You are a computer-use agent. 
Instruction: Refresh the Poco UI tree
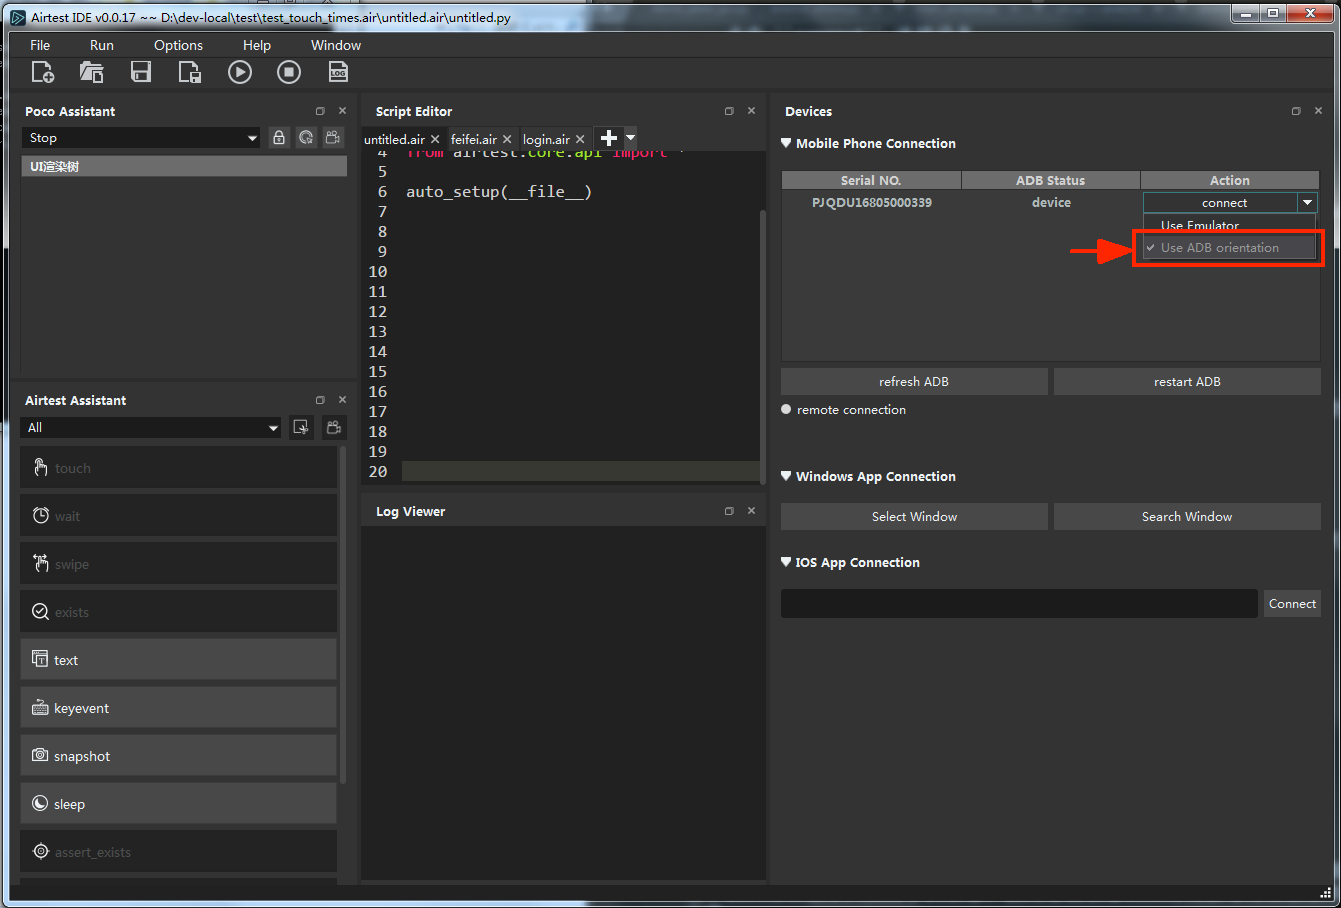click(x=306, y=138)
